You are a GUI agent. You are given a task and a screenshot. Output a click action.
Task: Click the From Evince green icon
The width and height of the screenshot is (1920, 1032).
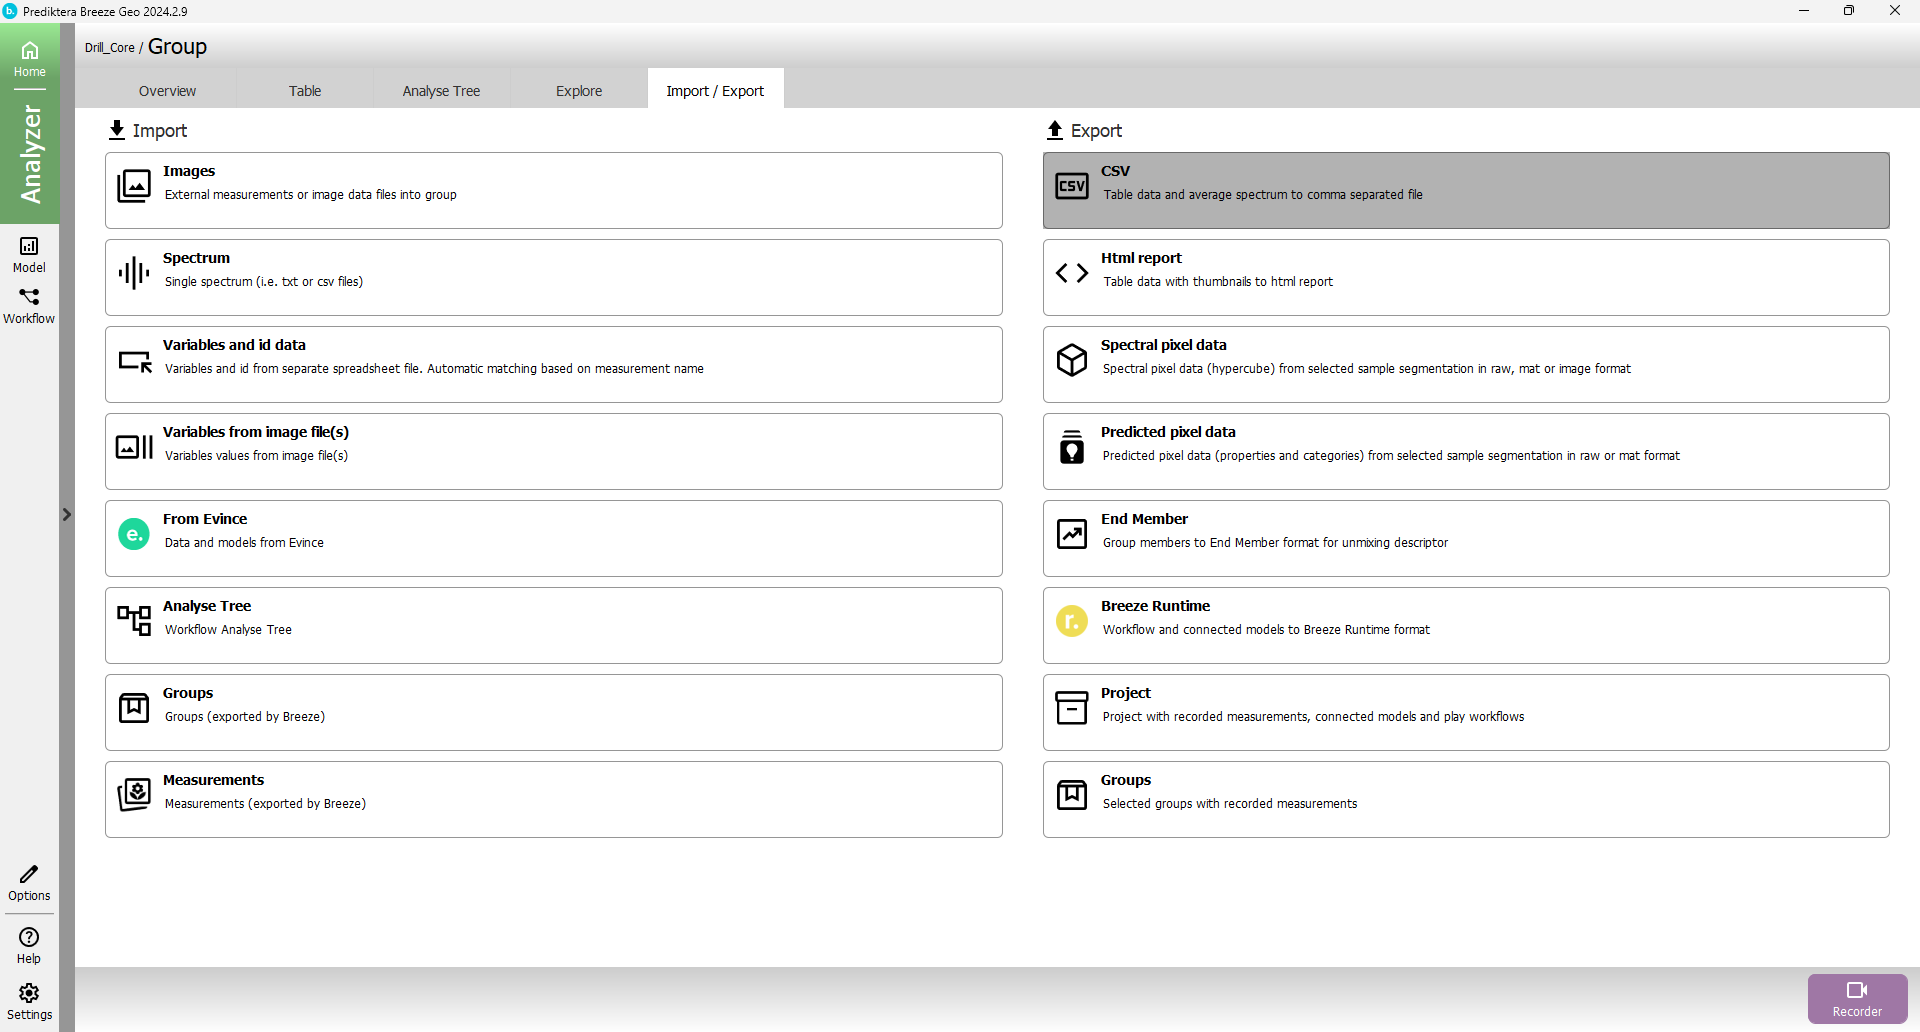134,534
